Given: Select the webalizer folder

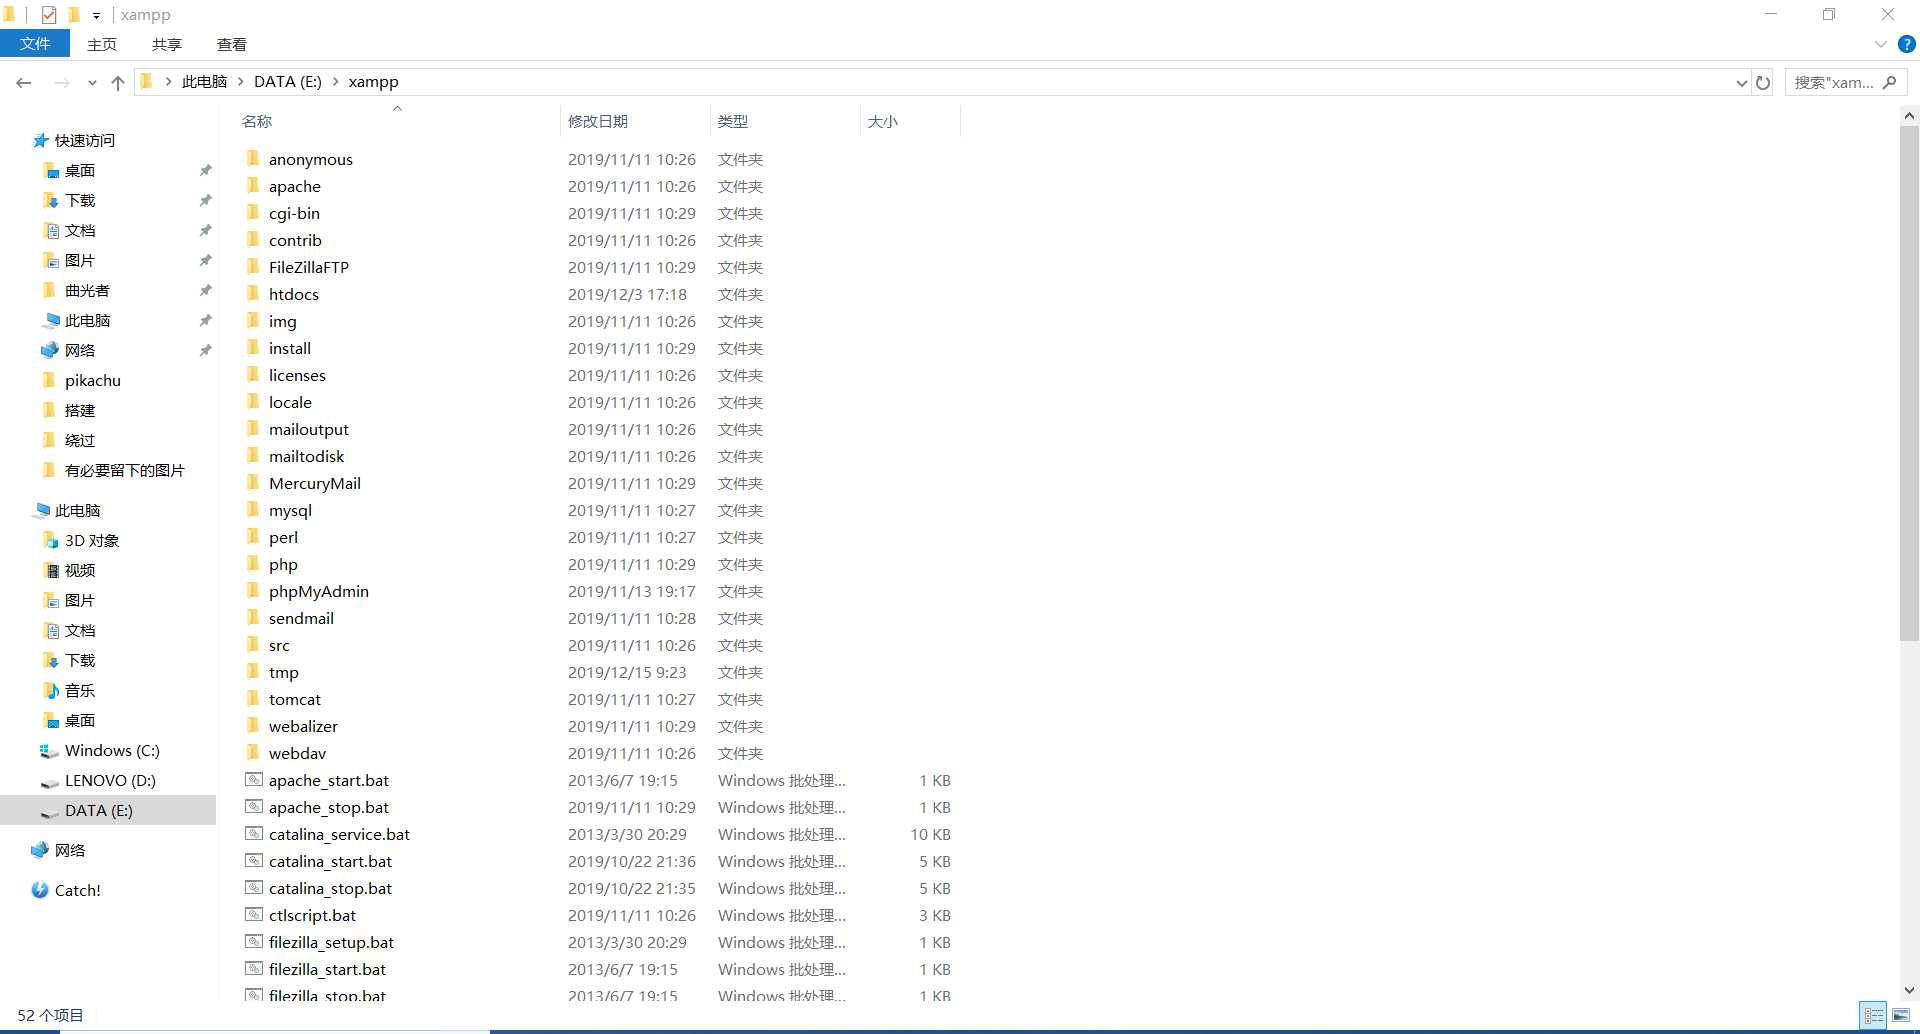Looking at the screenshot, I should pyautogui.click(x=303, y=726).
